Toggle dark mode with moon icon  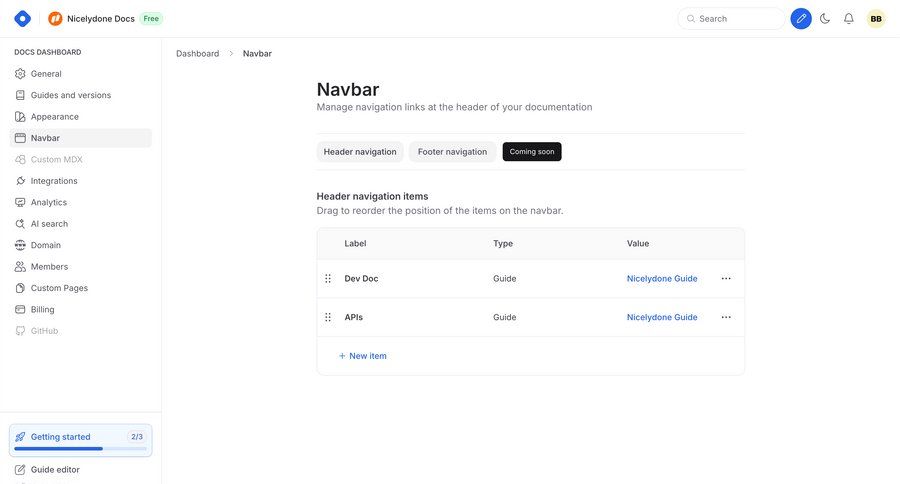(x=825, y=18)
